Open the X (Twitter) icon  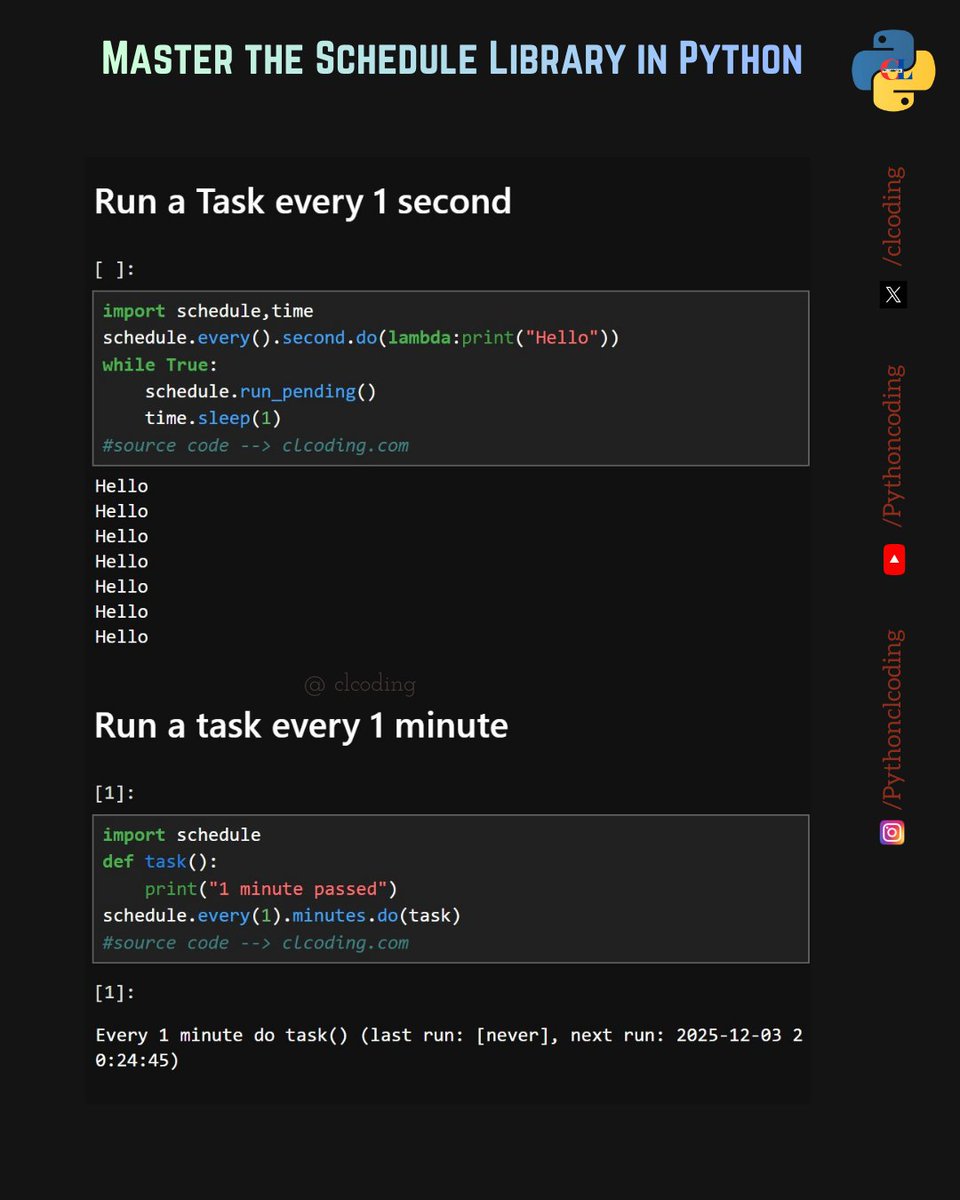click(893, 295)
